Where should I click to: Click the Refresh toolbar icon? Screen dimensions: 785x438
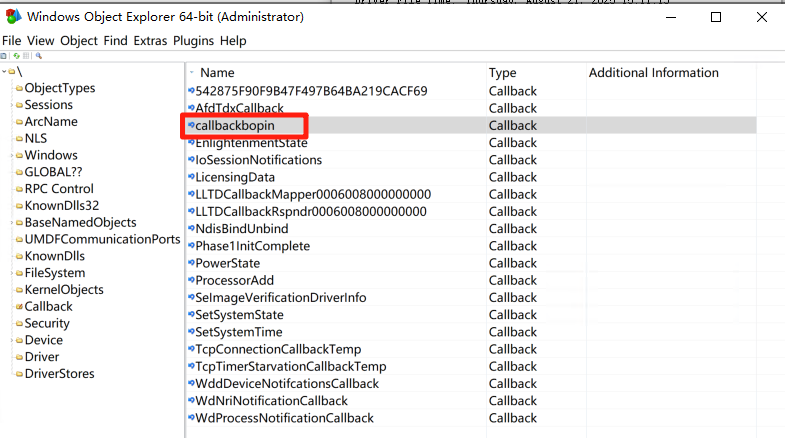pyautogui.click(x=15, y=56)
